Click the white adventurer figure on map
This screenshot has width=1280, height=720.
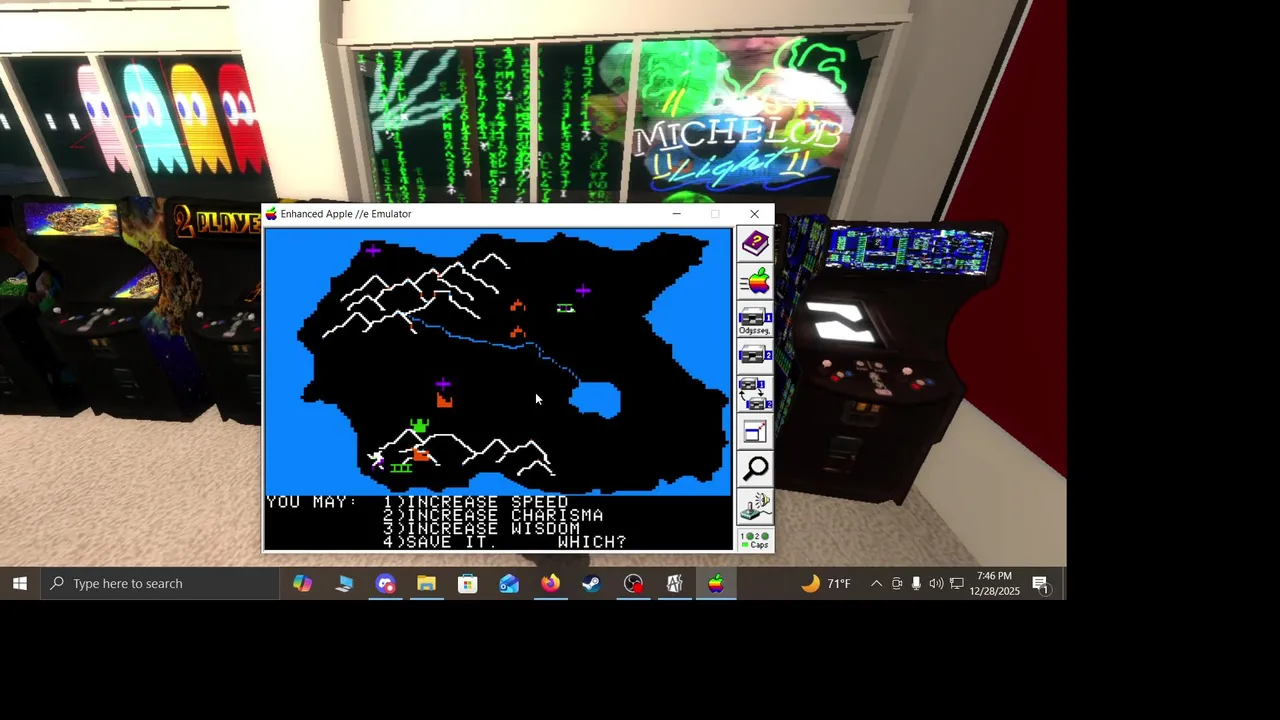[376, 459]
